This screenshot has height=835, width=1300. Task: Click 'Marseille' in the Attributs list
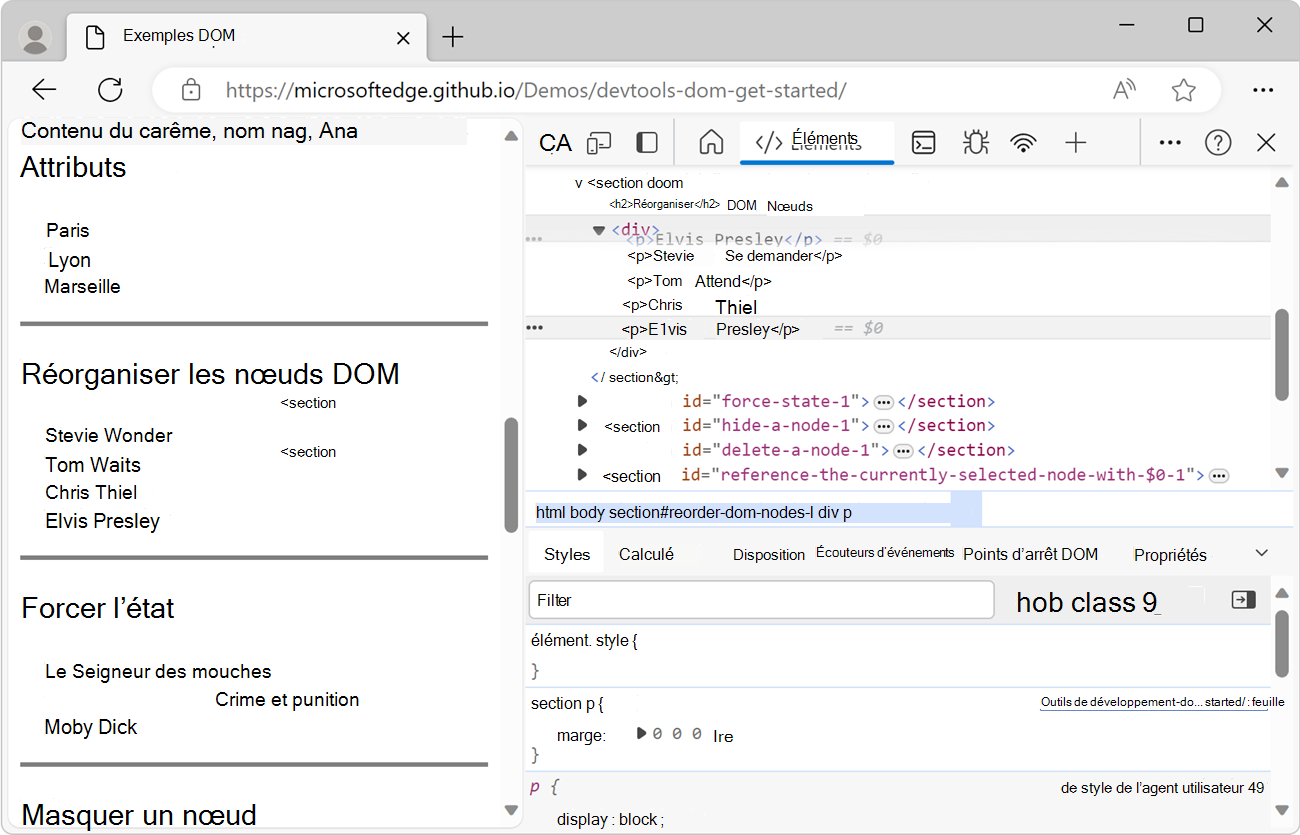[x=82, y=286]
